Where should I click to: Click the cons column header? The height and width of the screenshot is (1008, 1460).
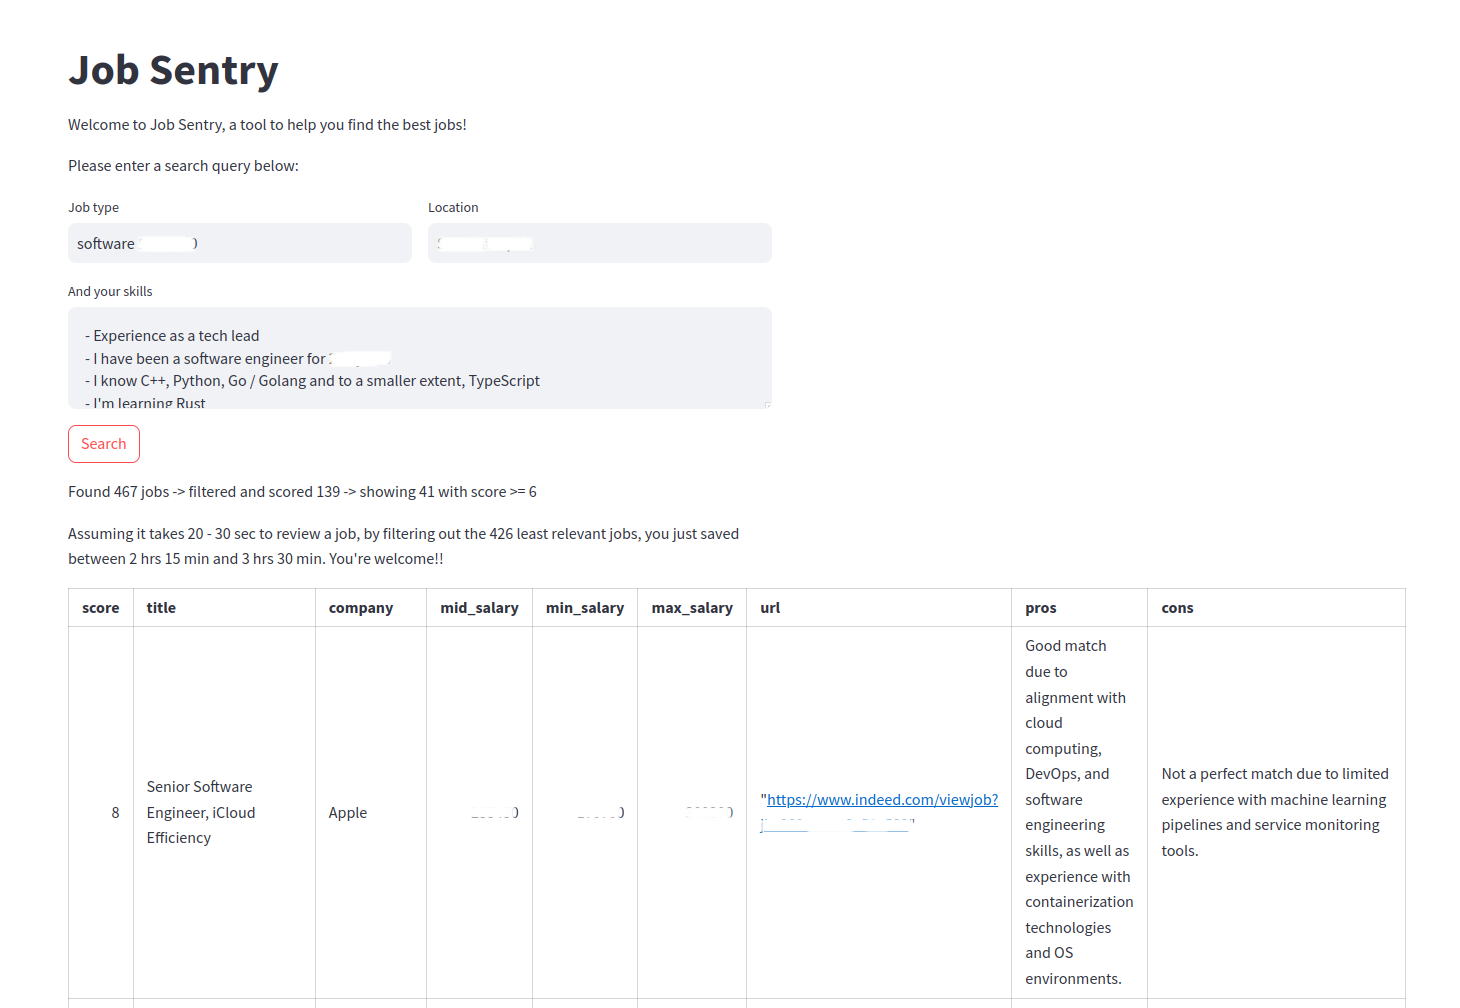click(1177, 608)
